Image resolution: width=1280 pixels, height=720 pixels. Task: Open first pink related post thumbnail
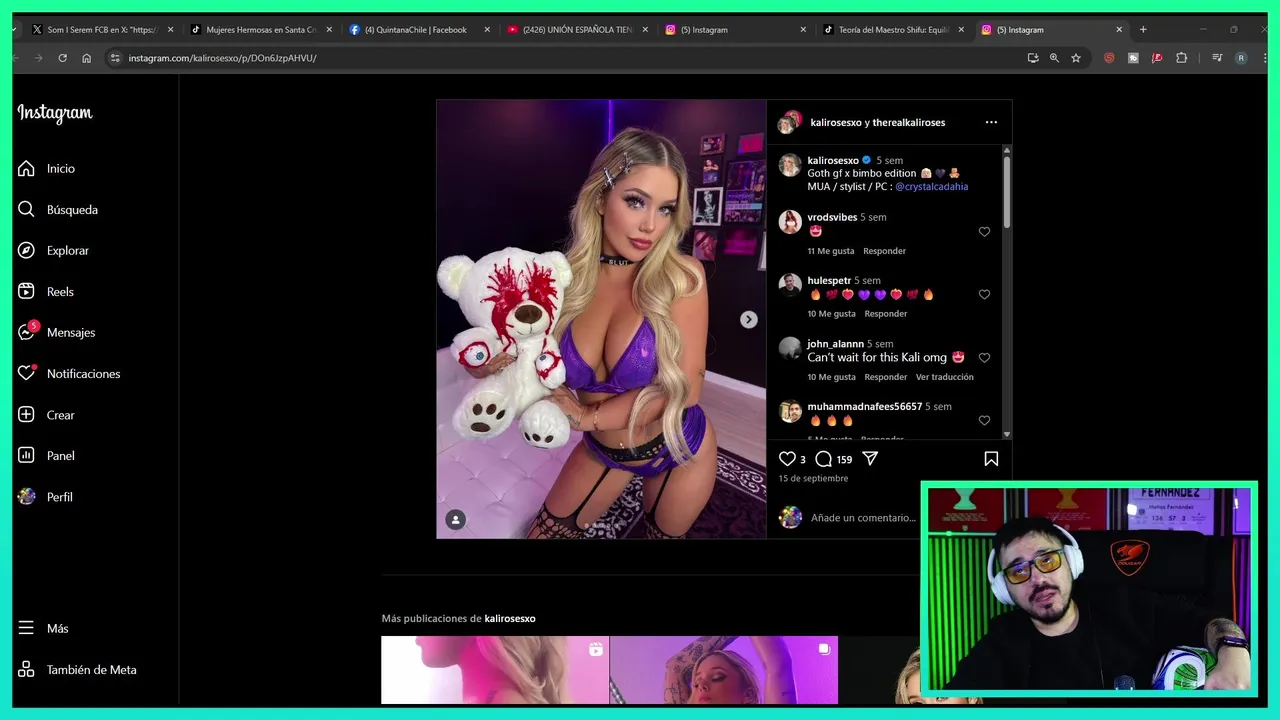point(495,670)
